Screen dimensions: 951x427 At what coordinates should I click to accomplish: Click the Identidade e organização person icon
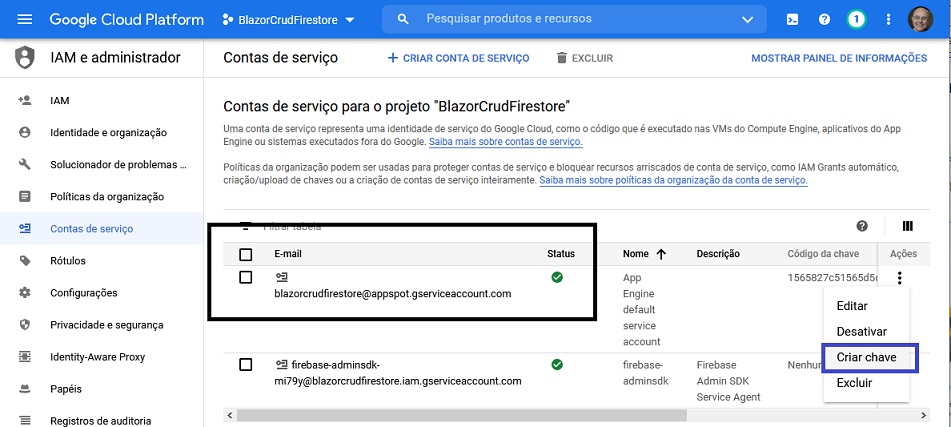(x=25, y=132)
